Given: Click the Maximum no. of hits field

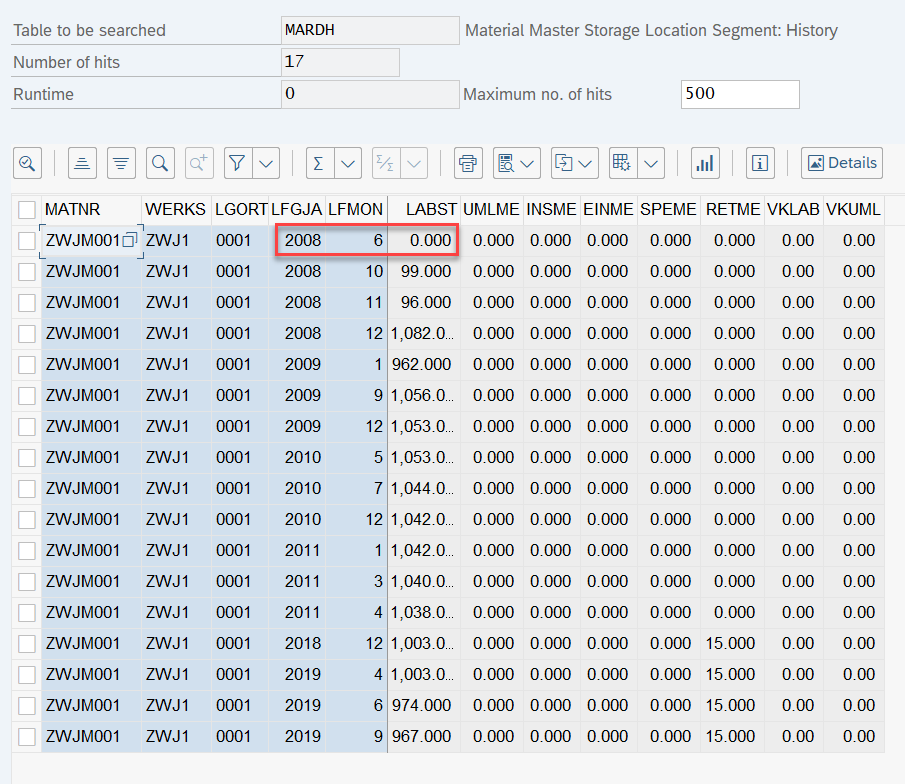Looking at the screenshot, I should pyautogui.click(x=739, y=94).
